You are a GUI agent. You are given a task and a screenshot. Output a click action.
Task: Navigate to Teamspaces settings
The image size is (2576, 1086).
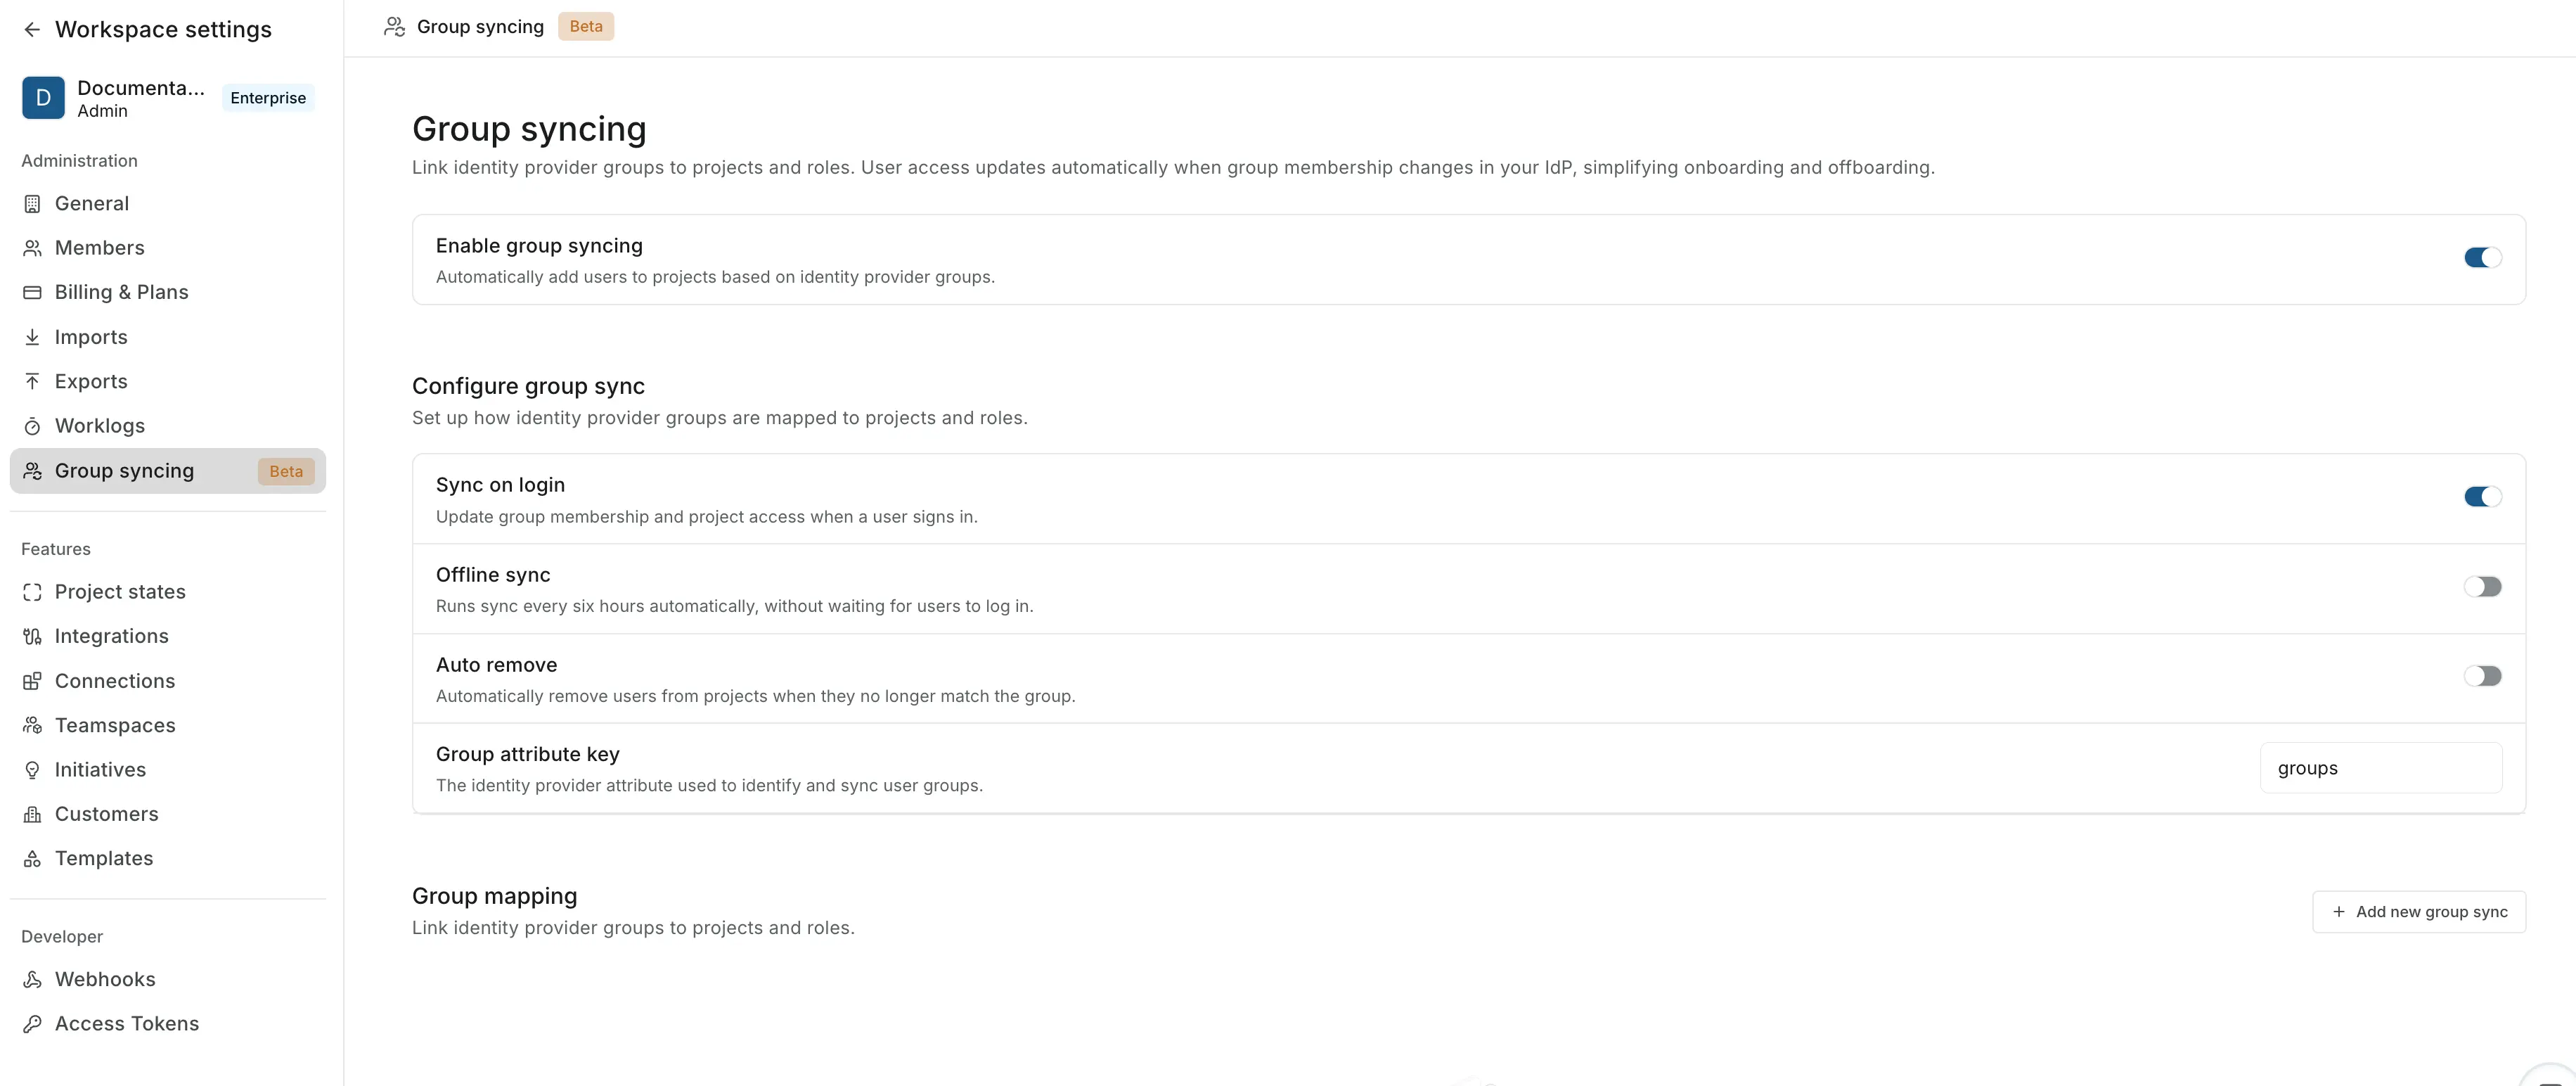(114, 724)
